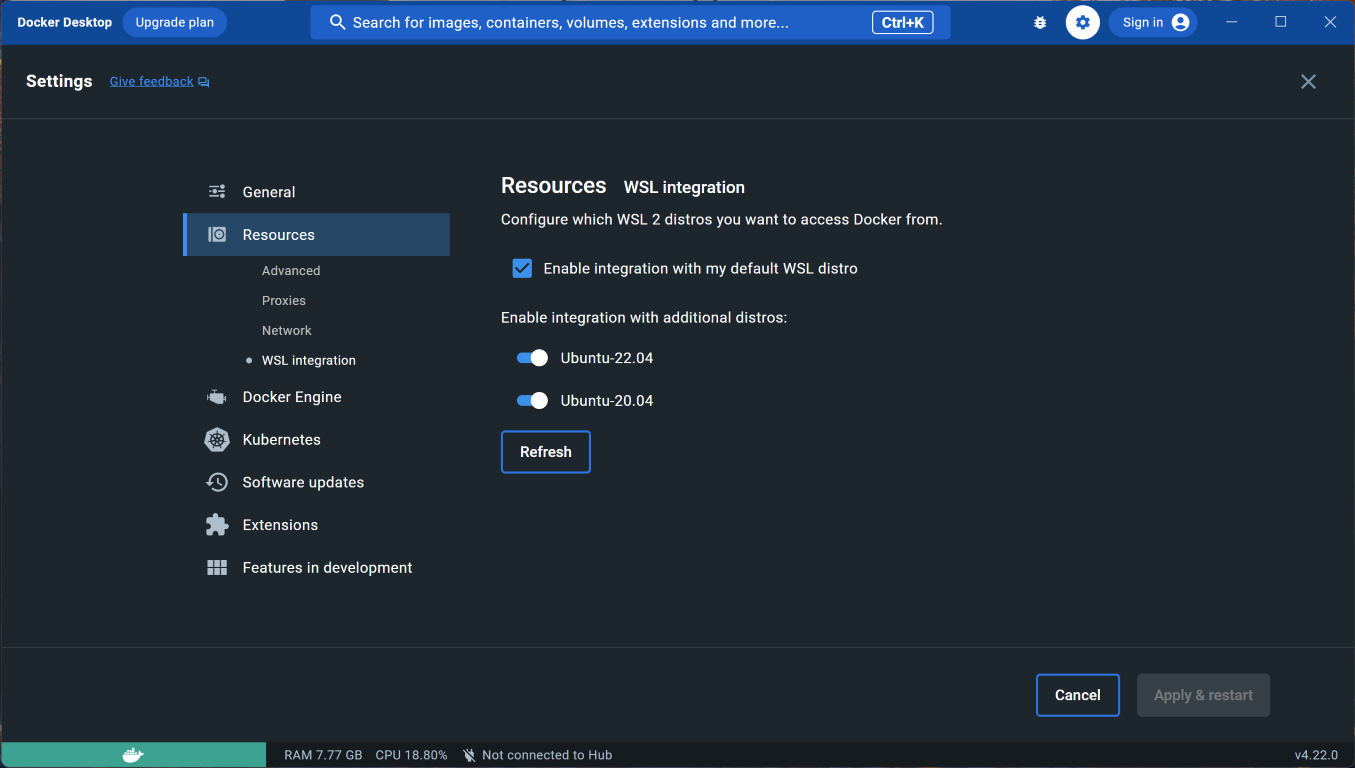Click the Extensions puzzle piece icon
1355x768 pixels.
[x=217, y=525]
